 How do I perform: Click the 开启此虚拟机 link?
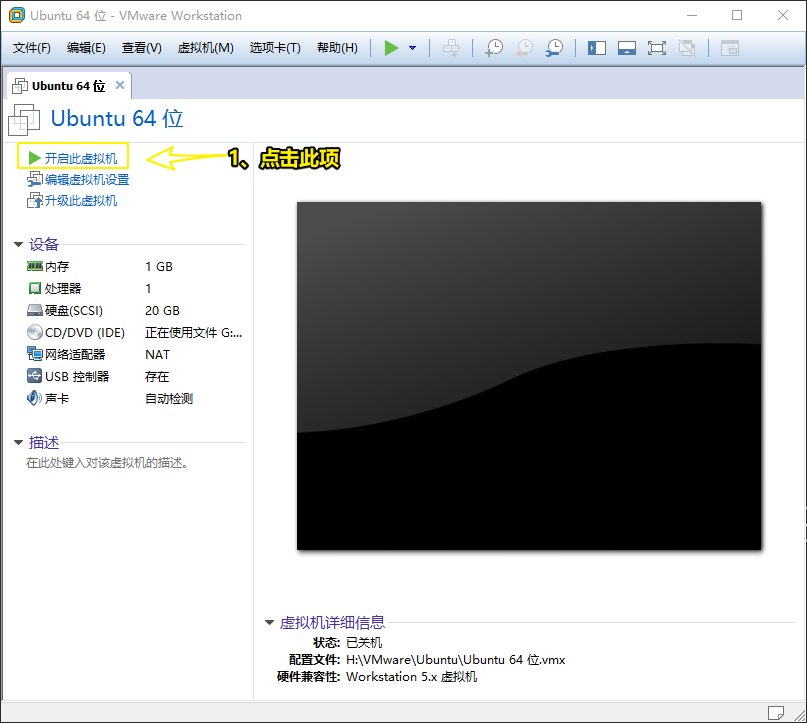pyautogui.click(x=80, y=158)
